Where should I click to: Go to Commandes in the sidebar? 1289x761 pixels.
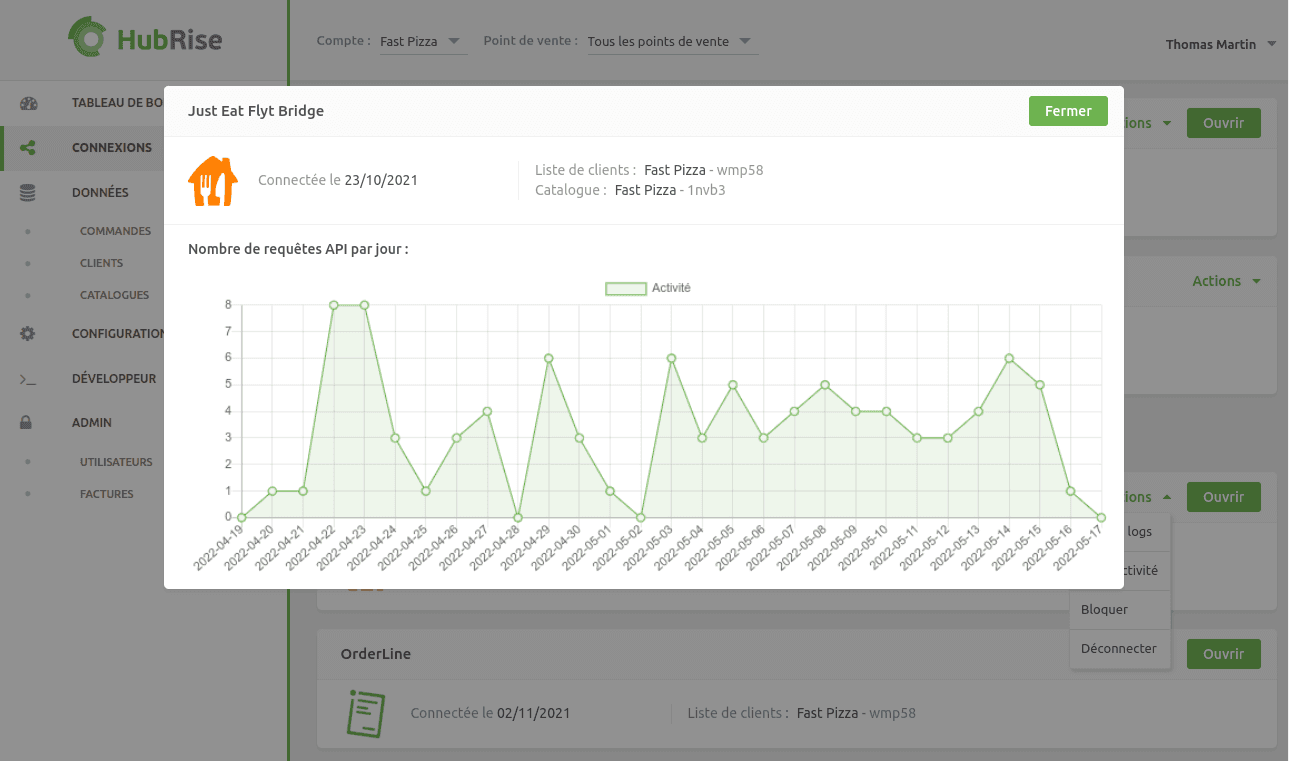pos(115,231)
